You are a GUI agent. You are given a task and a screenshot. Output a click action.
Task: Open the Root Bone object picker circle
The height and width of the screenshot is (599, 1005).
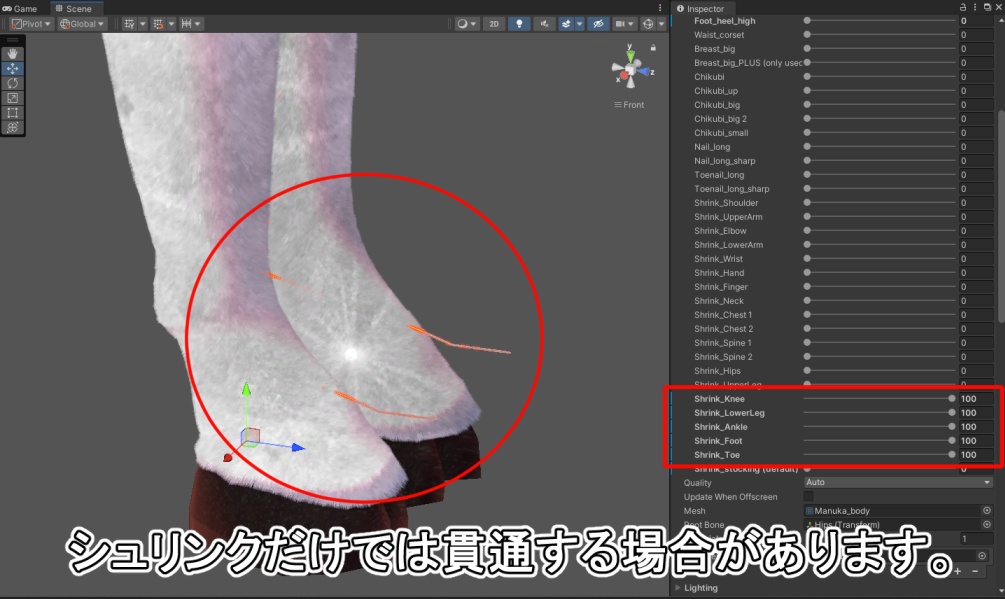[986, 524]
